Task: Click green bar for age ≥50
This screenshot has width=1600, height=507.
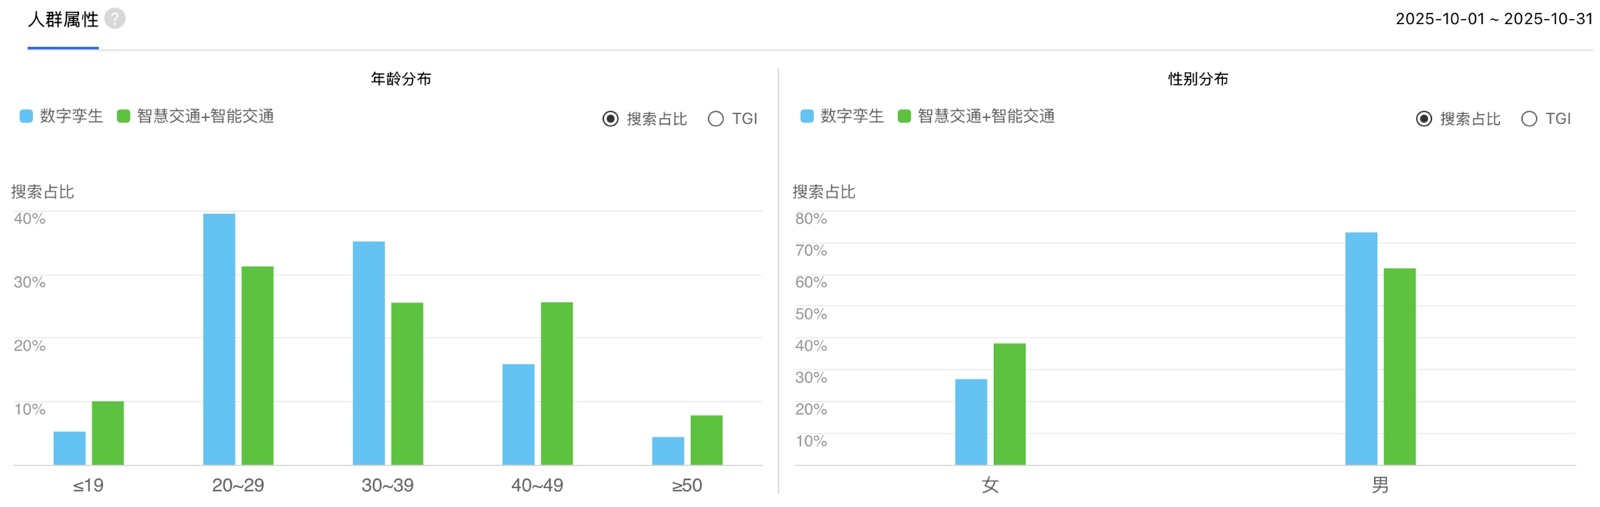Action: [706, 440]
